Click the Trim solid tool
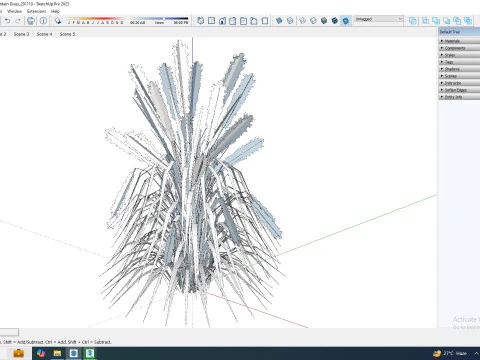 coord(457,21)
